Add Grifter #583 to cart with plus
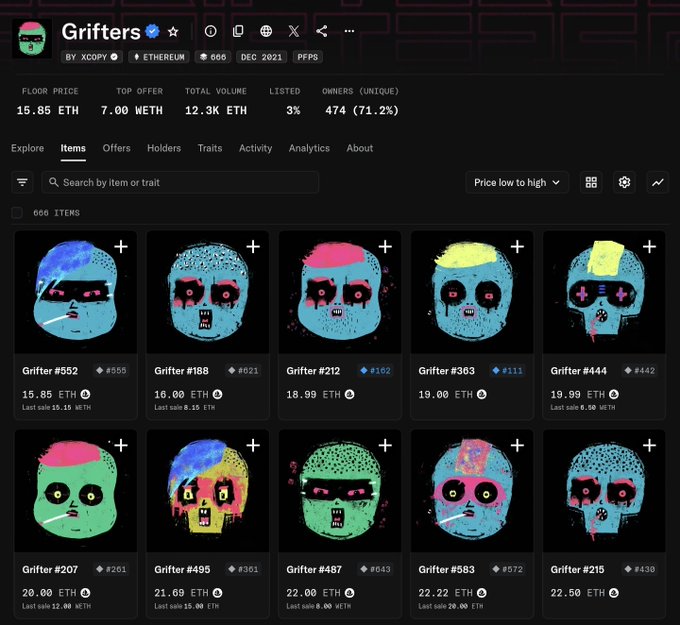Screen dimensions: 680x625 click(x=517, y=445)
